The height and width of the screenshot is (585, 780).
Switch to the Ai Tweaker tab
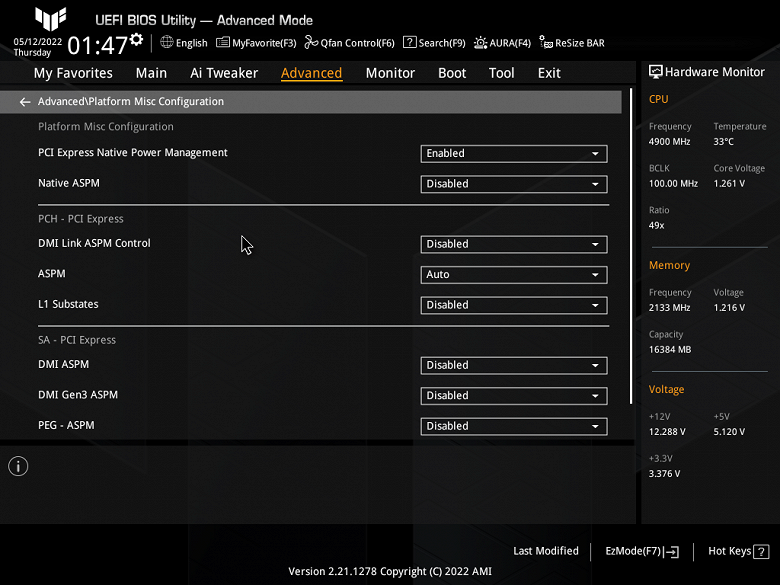tap(224, 73)
